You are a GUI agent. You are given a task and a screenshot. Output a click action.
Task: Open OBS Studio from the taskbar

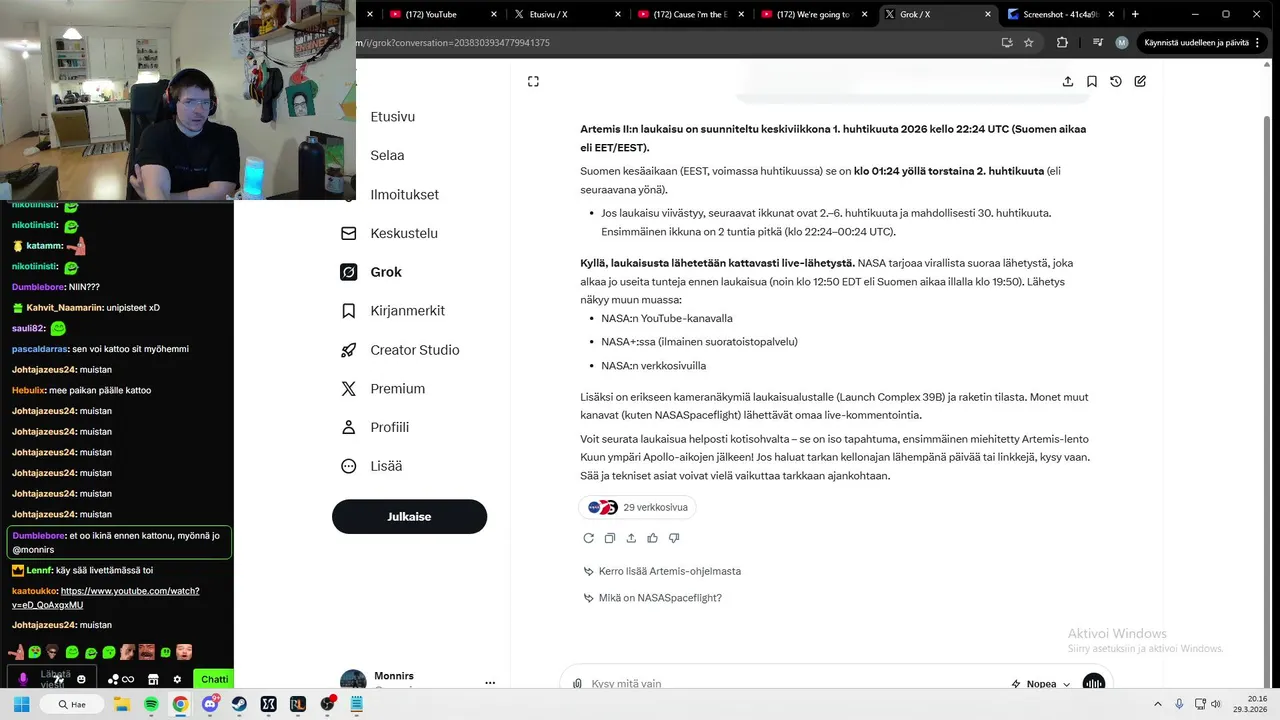coord(327,704)
